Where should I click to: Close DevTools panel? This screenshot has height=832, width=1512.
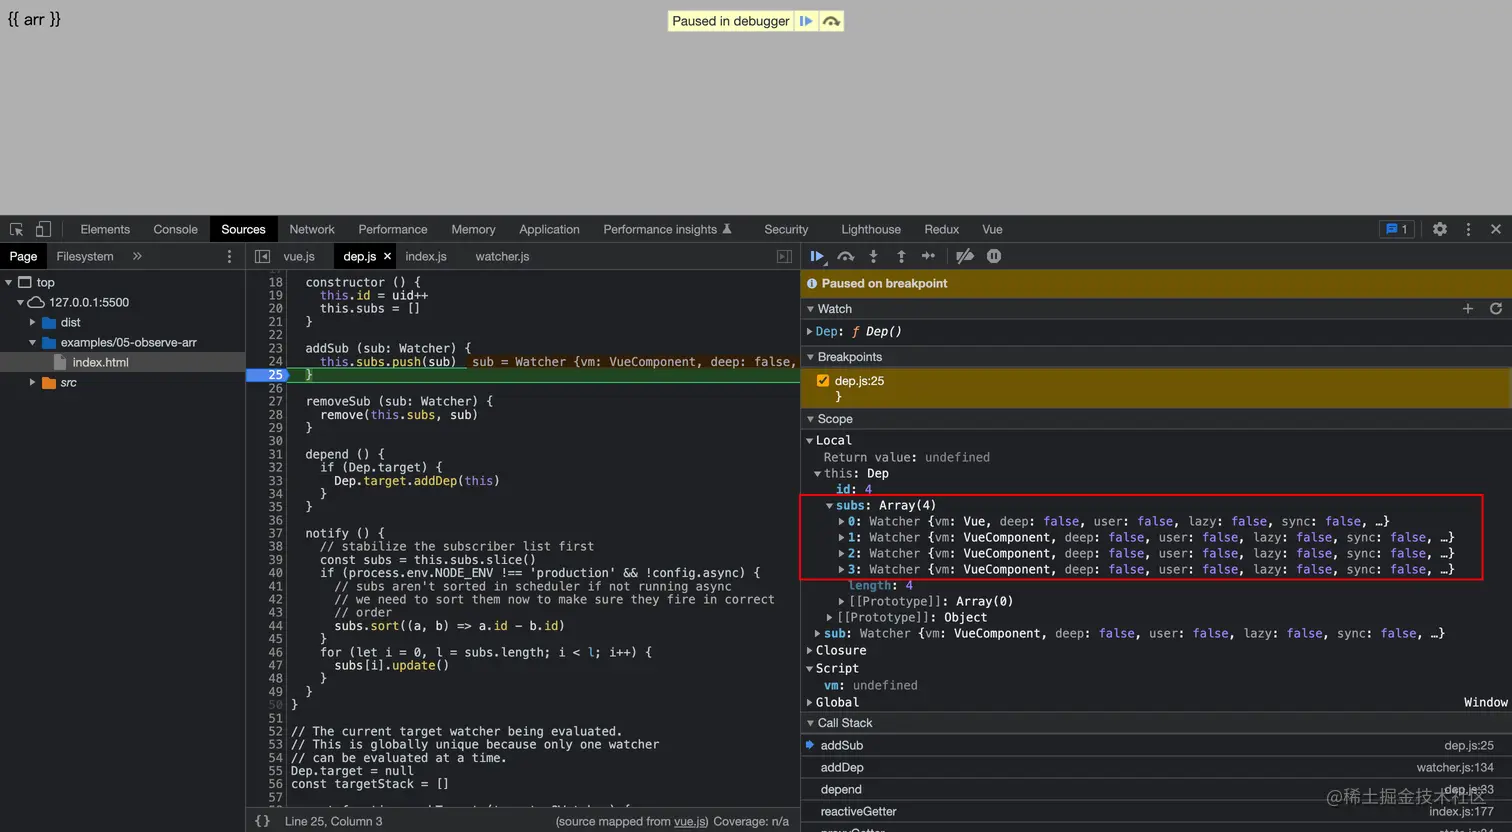tap(1496, 229)
